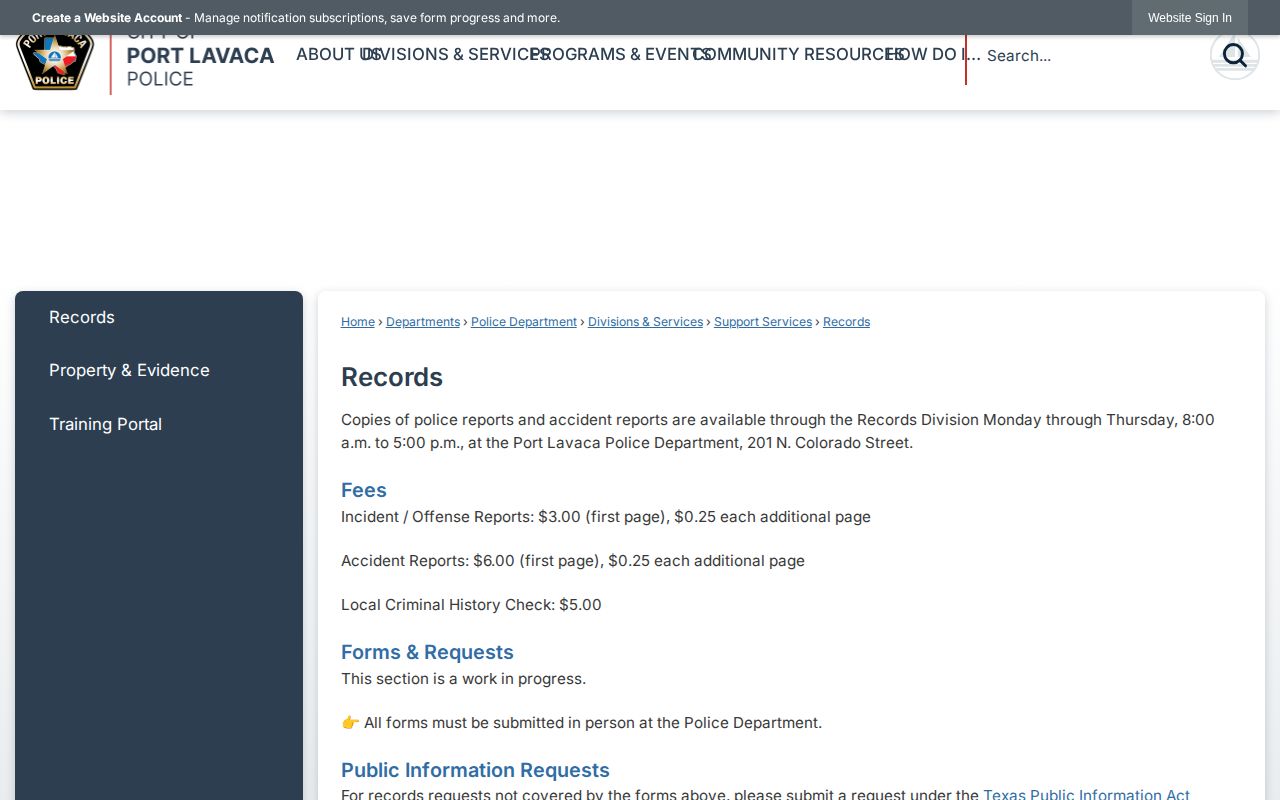Open the Divisions & Services menu
This screenshot has height=800, width=1280.
tap(456, 54)
